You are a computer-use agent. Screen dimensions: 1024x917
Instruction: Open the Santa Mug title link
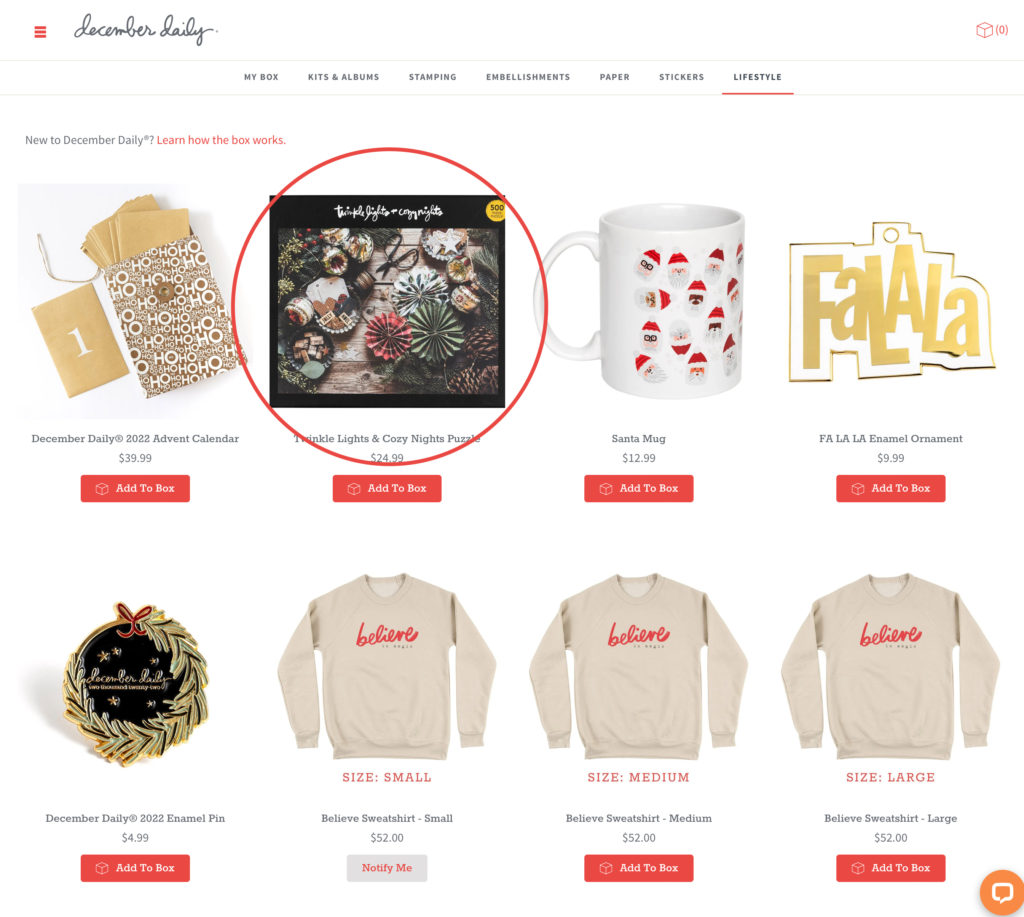click(x=639, y=439)
